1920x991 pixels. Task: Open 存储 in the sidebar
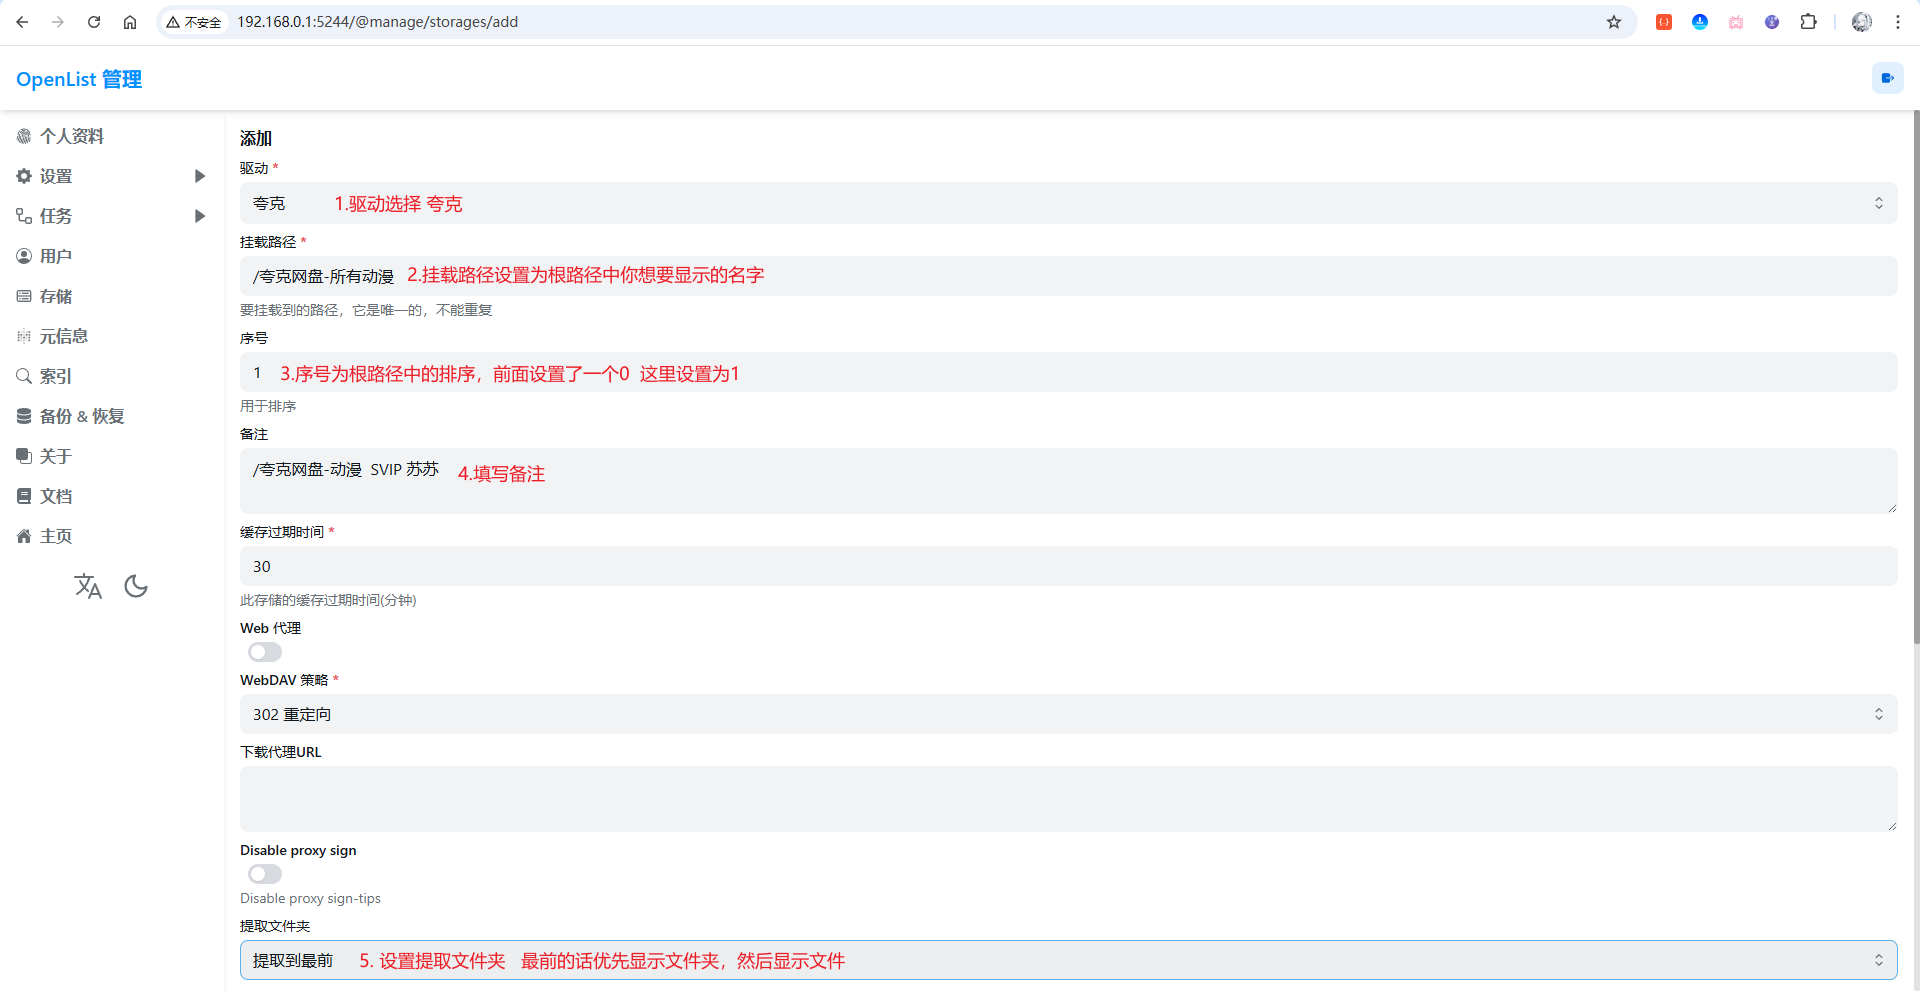(56, 296)
